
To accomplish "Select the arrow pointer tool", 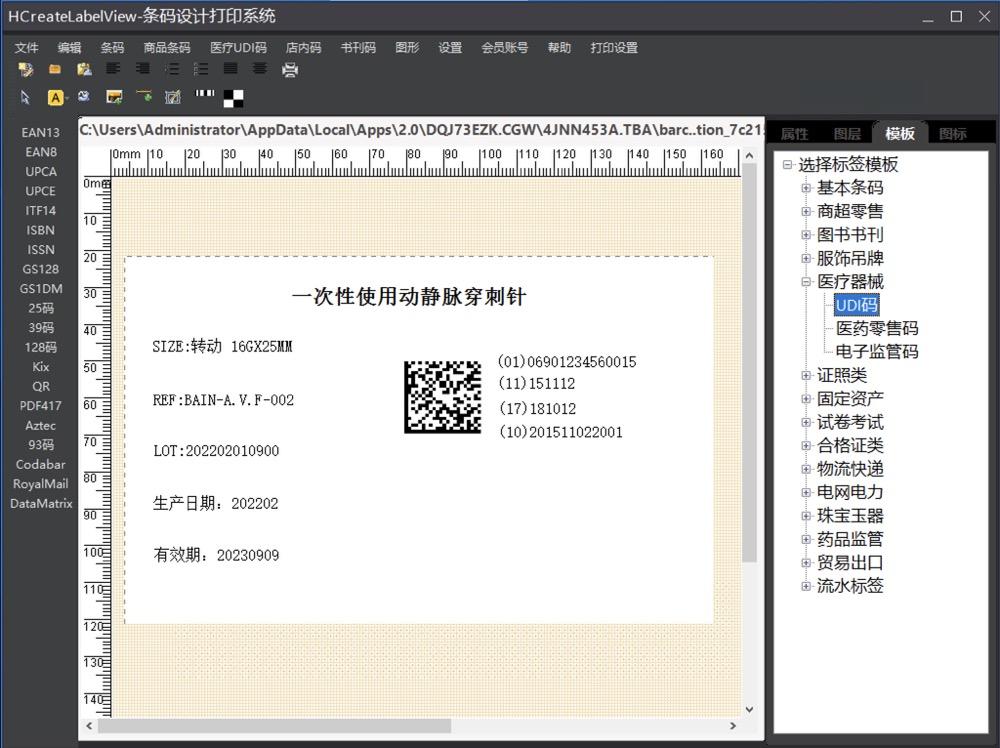I will [25, 97].
